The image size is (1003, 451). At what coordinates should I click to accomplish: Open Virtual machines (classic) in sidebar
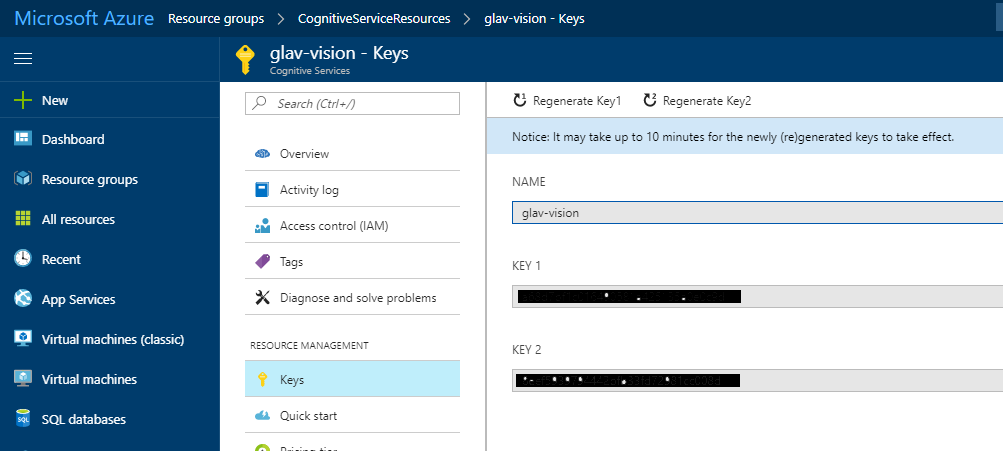click(113, 339)
